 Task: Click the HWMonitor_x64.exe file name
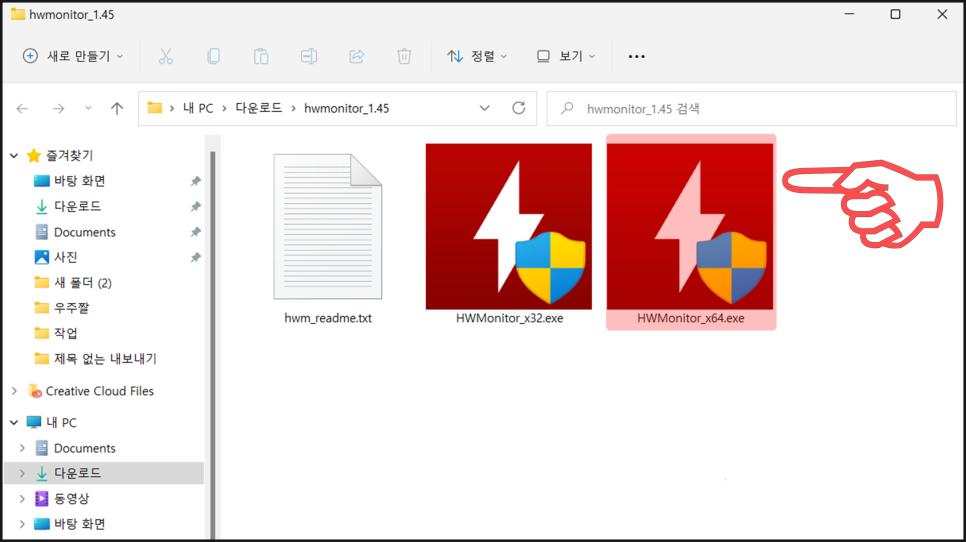pyautogui.click(x=691, y=318)
